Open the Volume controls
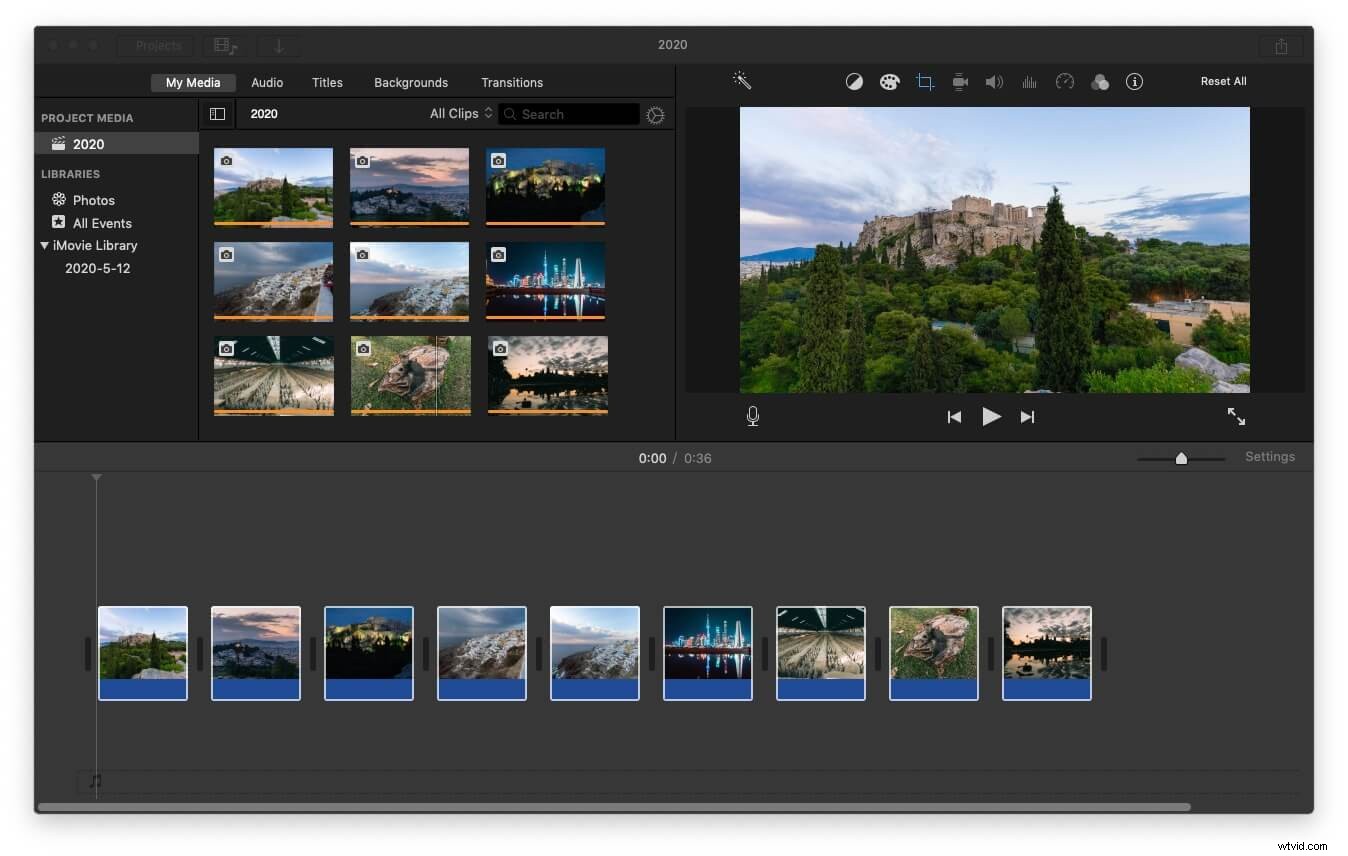This screenshot has width=1348, height=856. pyautogui.click(x=994, y=81)
